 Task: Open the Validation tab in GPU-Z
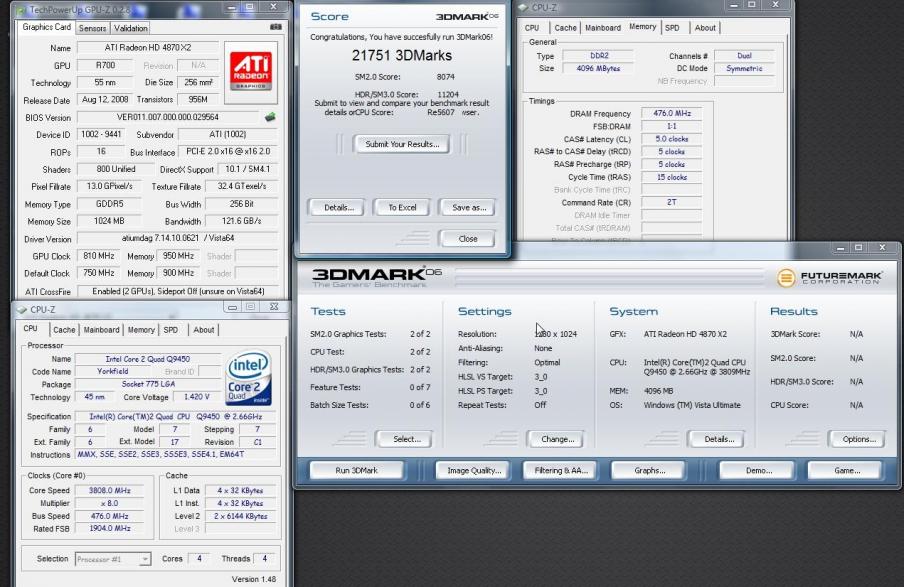(x=130, y=28)
